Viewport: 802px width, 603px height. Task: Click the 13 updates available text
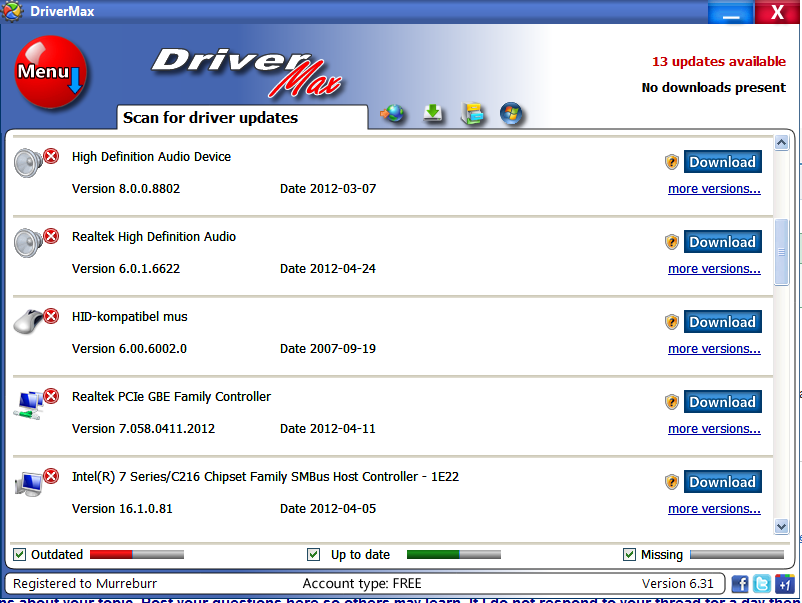click(719, 61)
